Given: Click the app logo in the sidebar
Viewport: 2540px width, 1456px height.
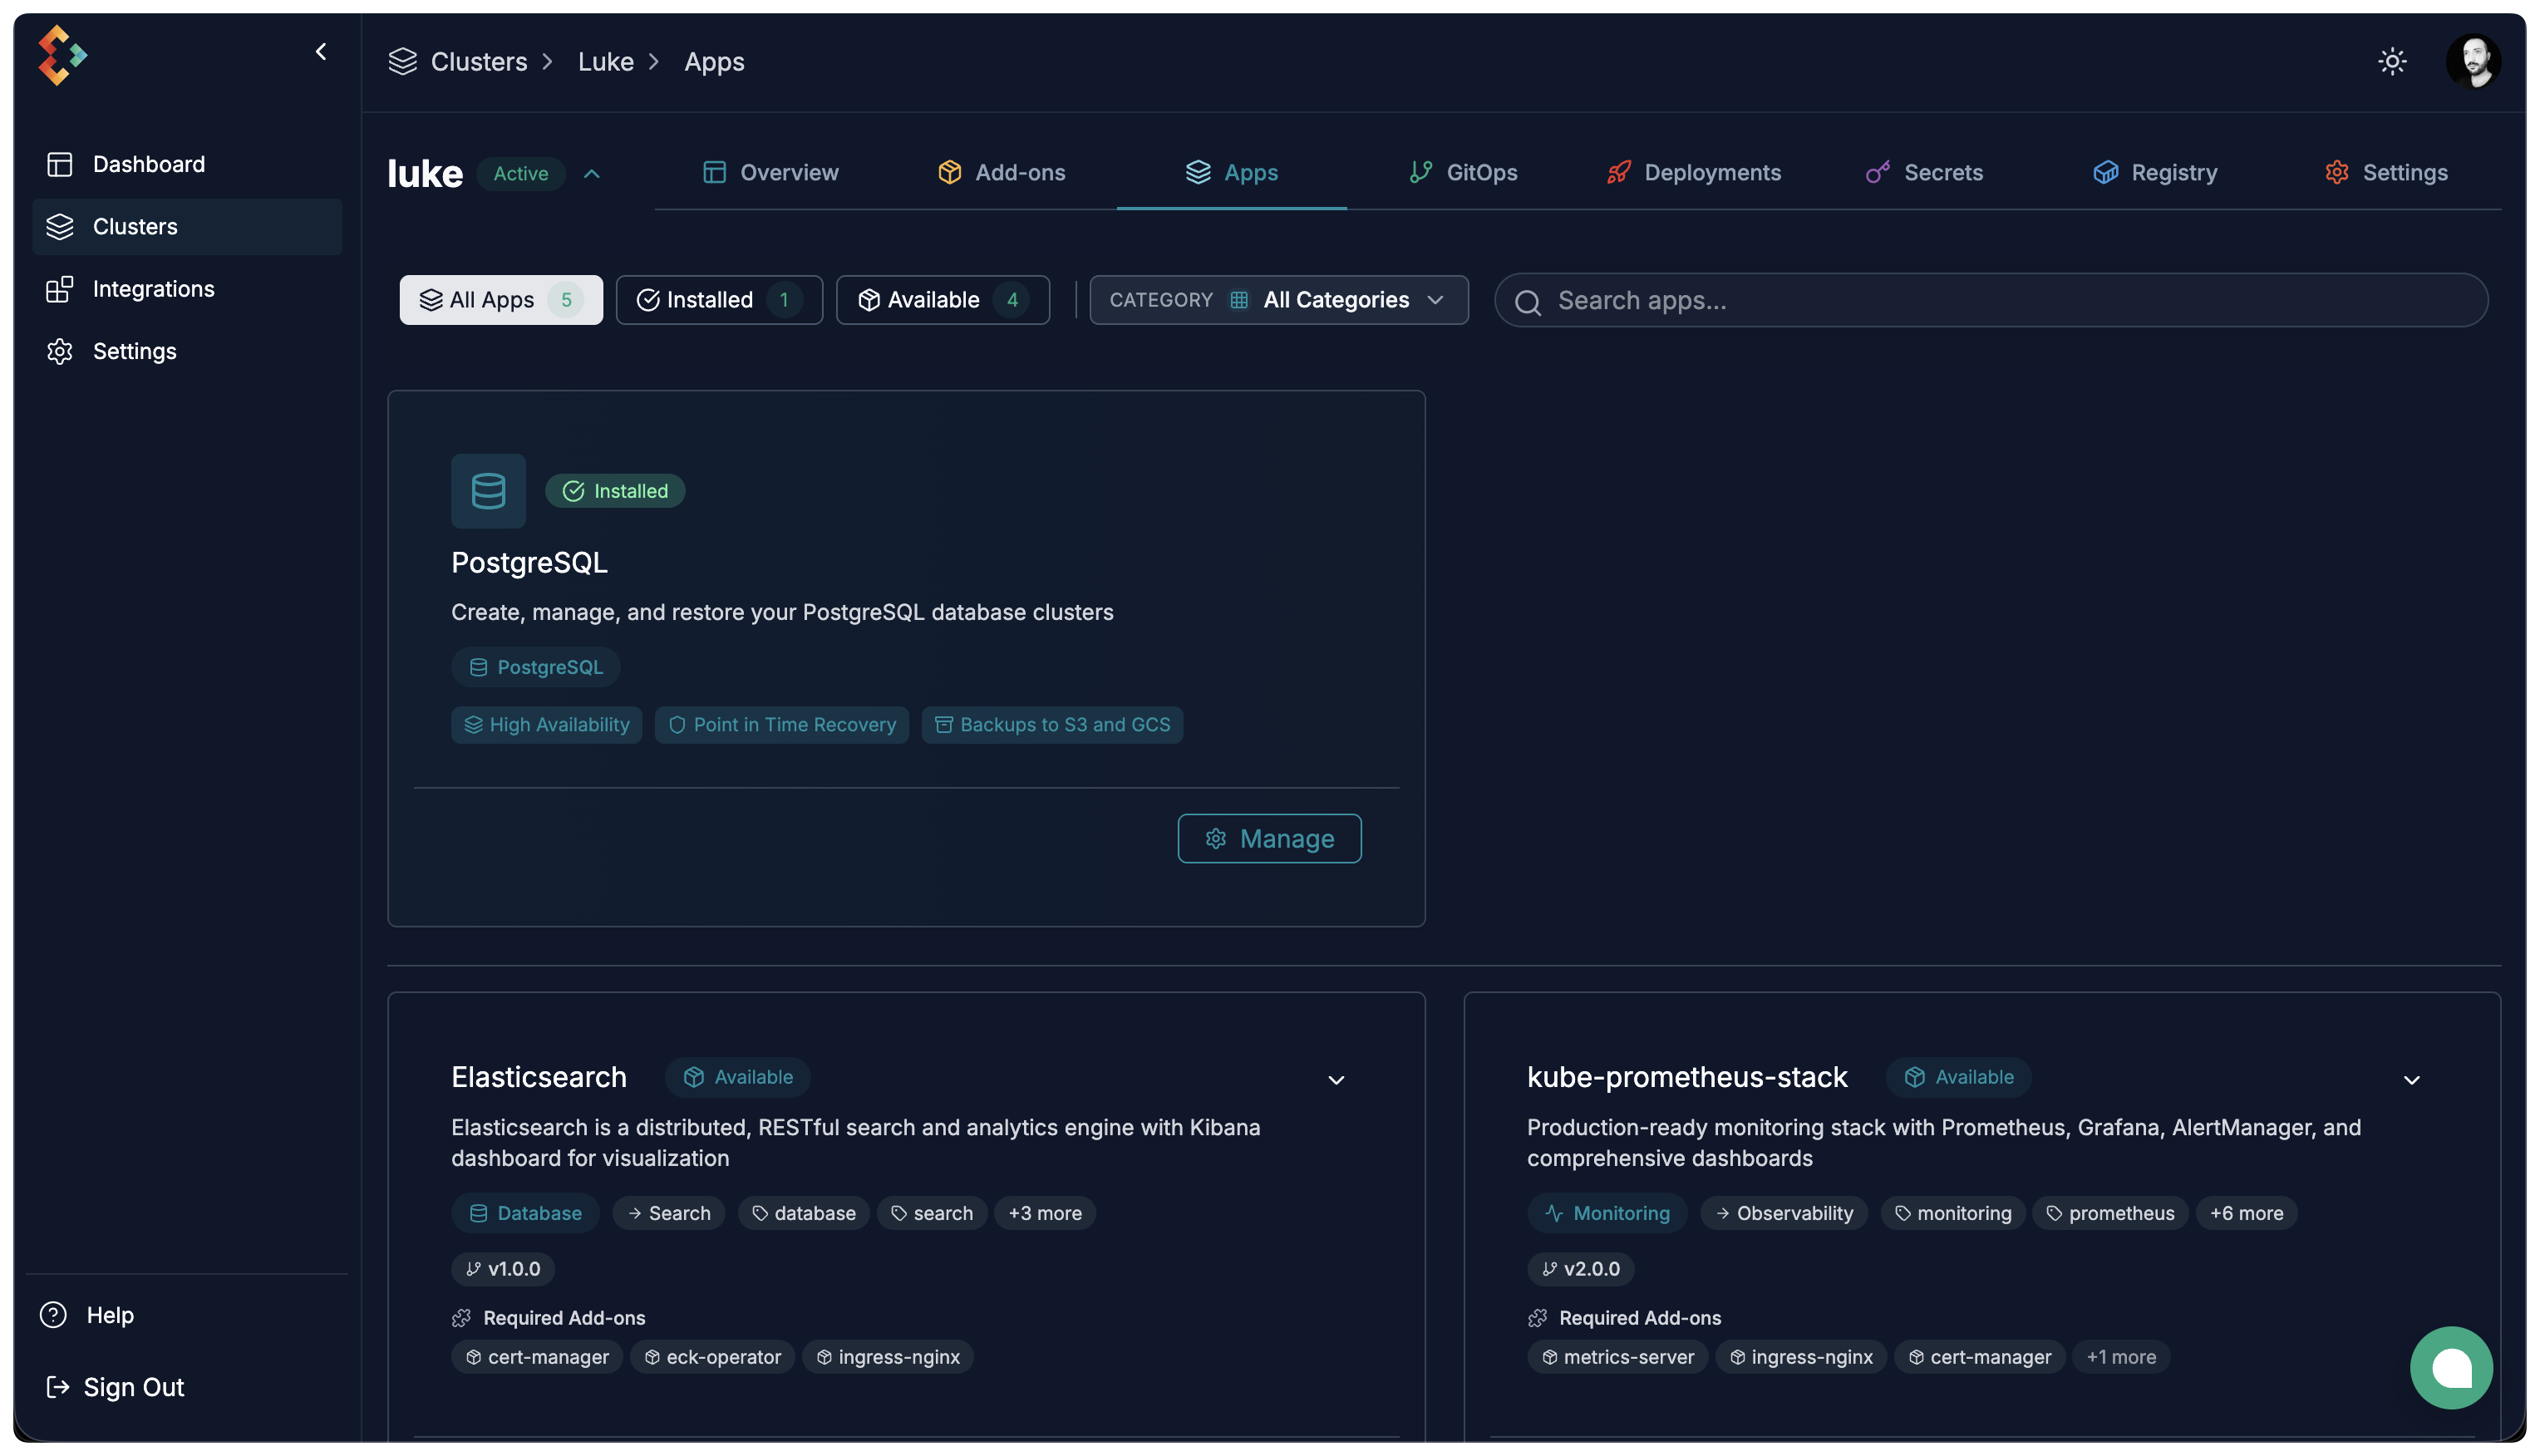Looking at the screenshot, I should pyautogui.click(x=62, y=55).
